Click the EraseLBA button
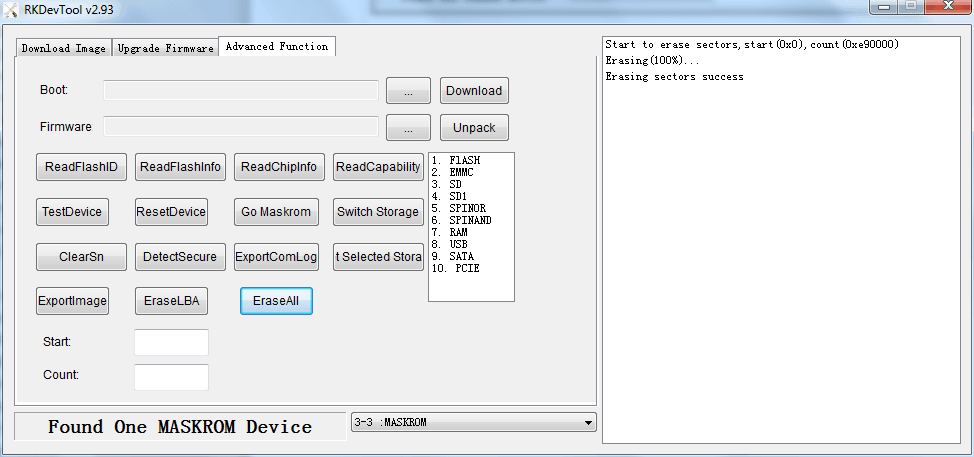The width and height of the screenshot is (974, 457). tap(171, 301)
